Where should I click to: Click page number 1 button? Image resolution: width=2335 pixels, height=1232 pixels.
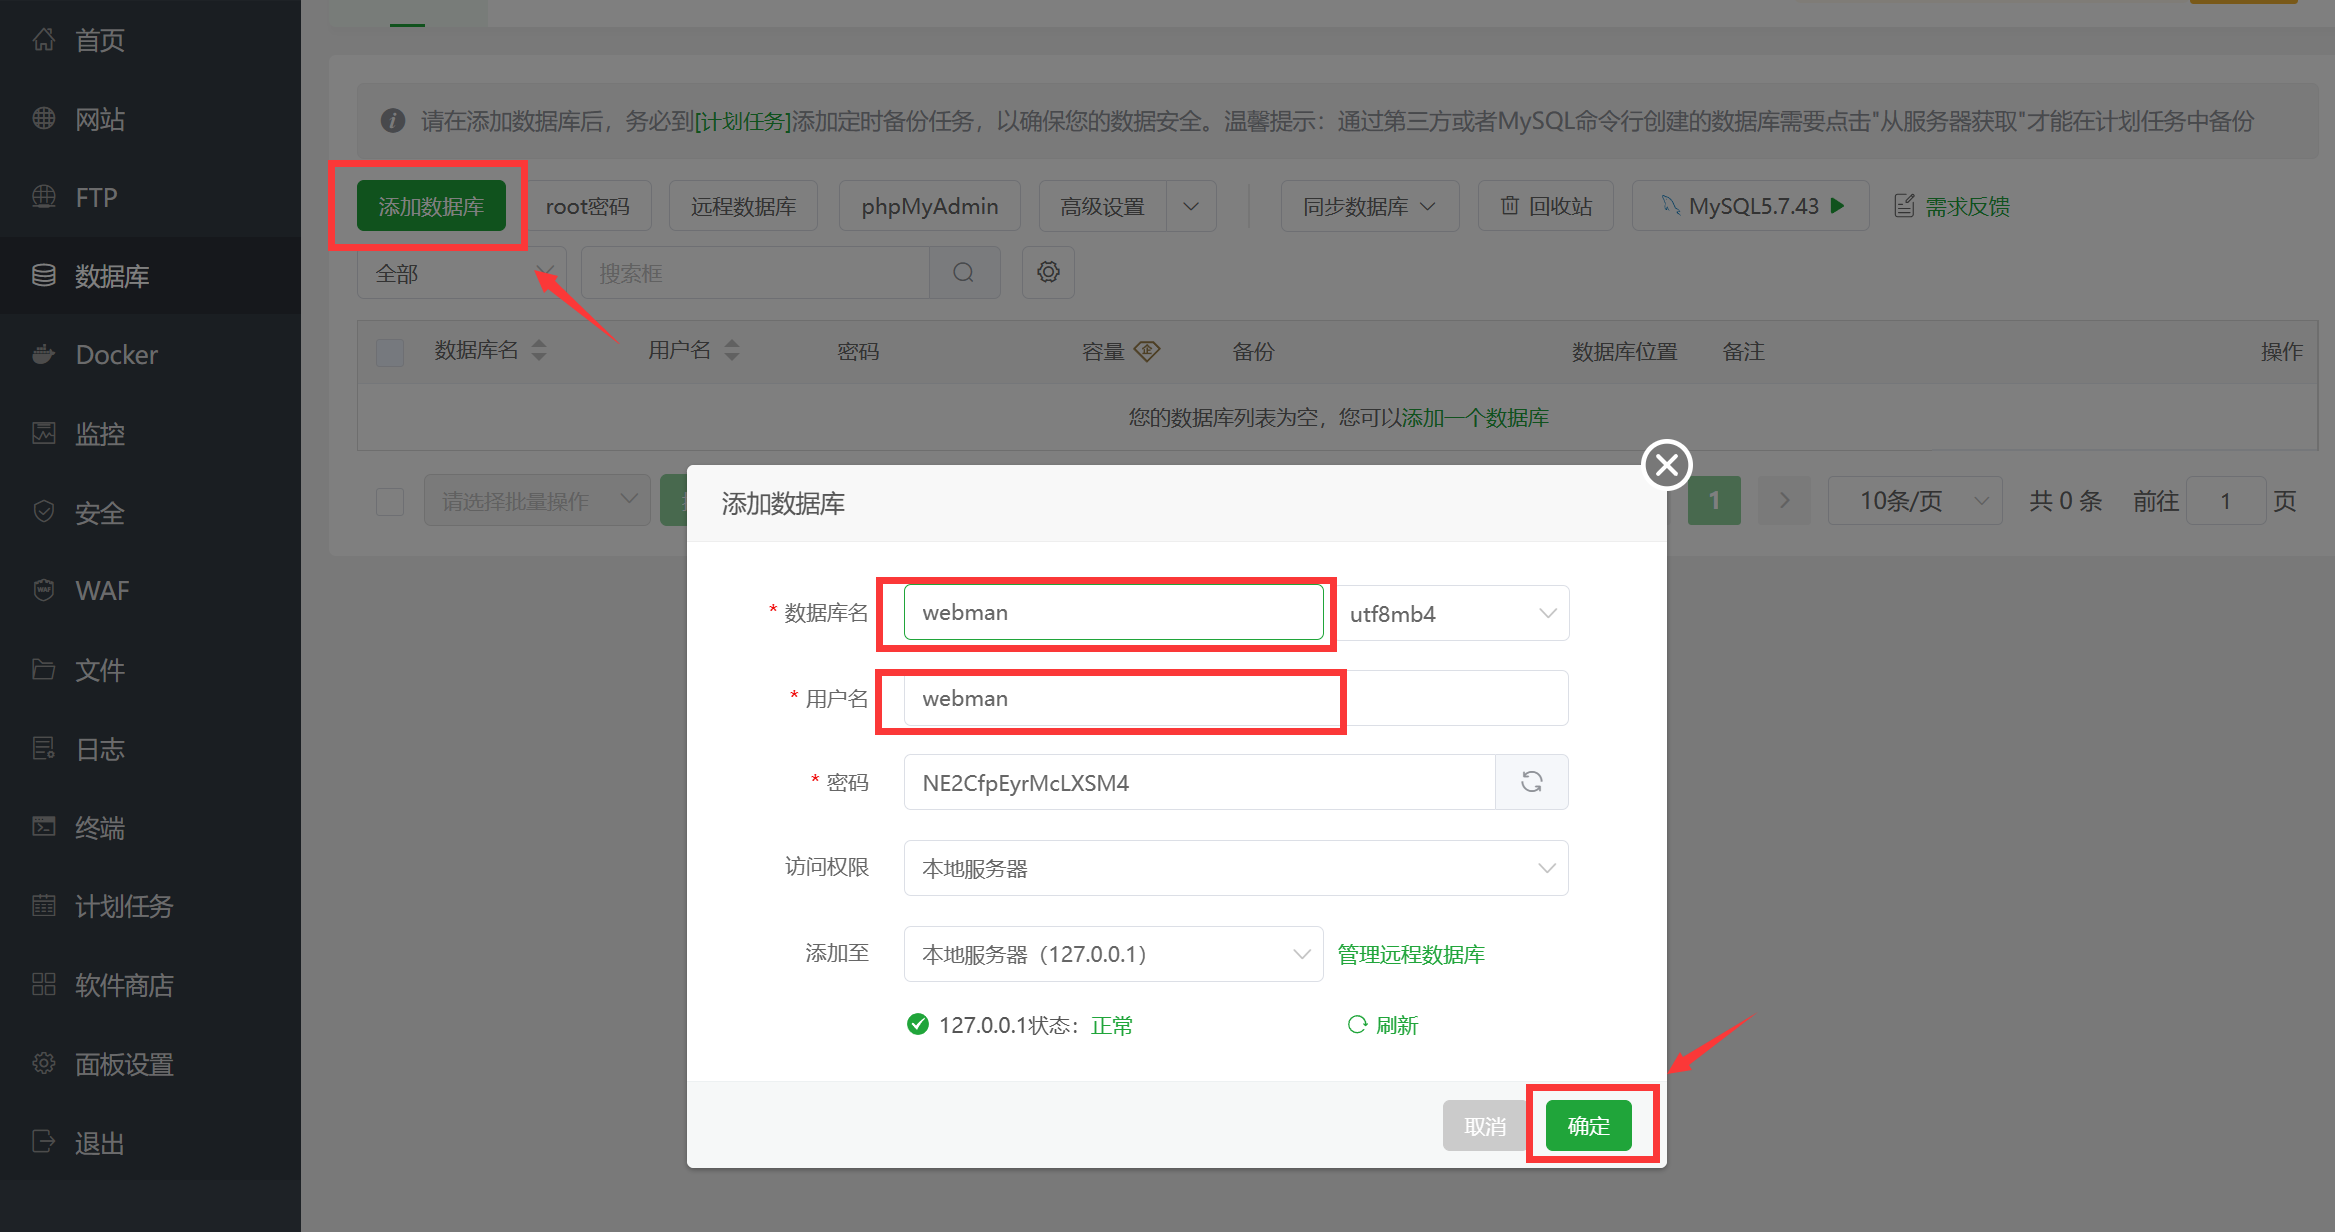(1714, 500)
